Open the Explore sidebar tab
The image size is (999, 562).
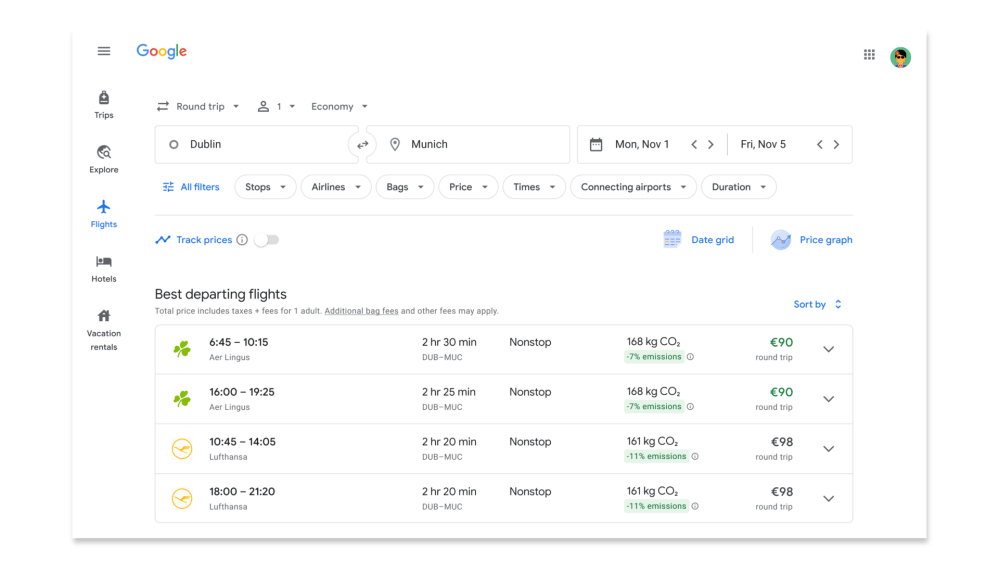coord(104,158)
